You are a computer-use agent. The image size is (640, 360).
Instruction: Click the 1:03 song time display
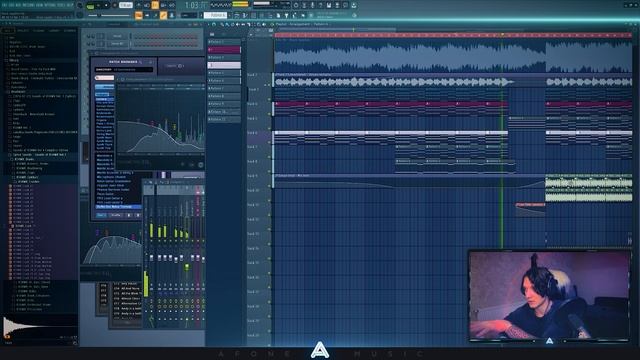[x=197, y=5]
